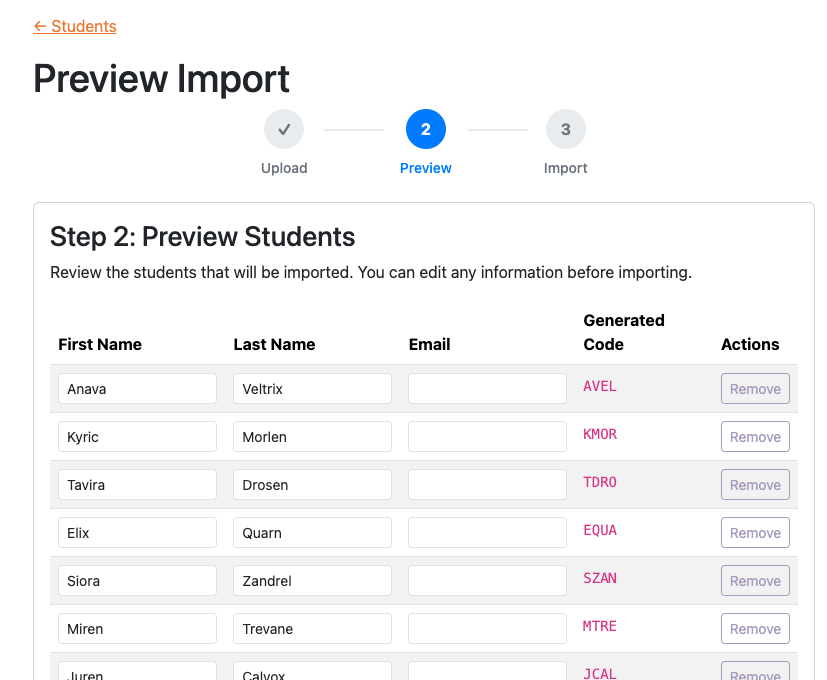Select the Last Name field showing Quarn
This screenshot has height=680, width=827.
(311, 532)
